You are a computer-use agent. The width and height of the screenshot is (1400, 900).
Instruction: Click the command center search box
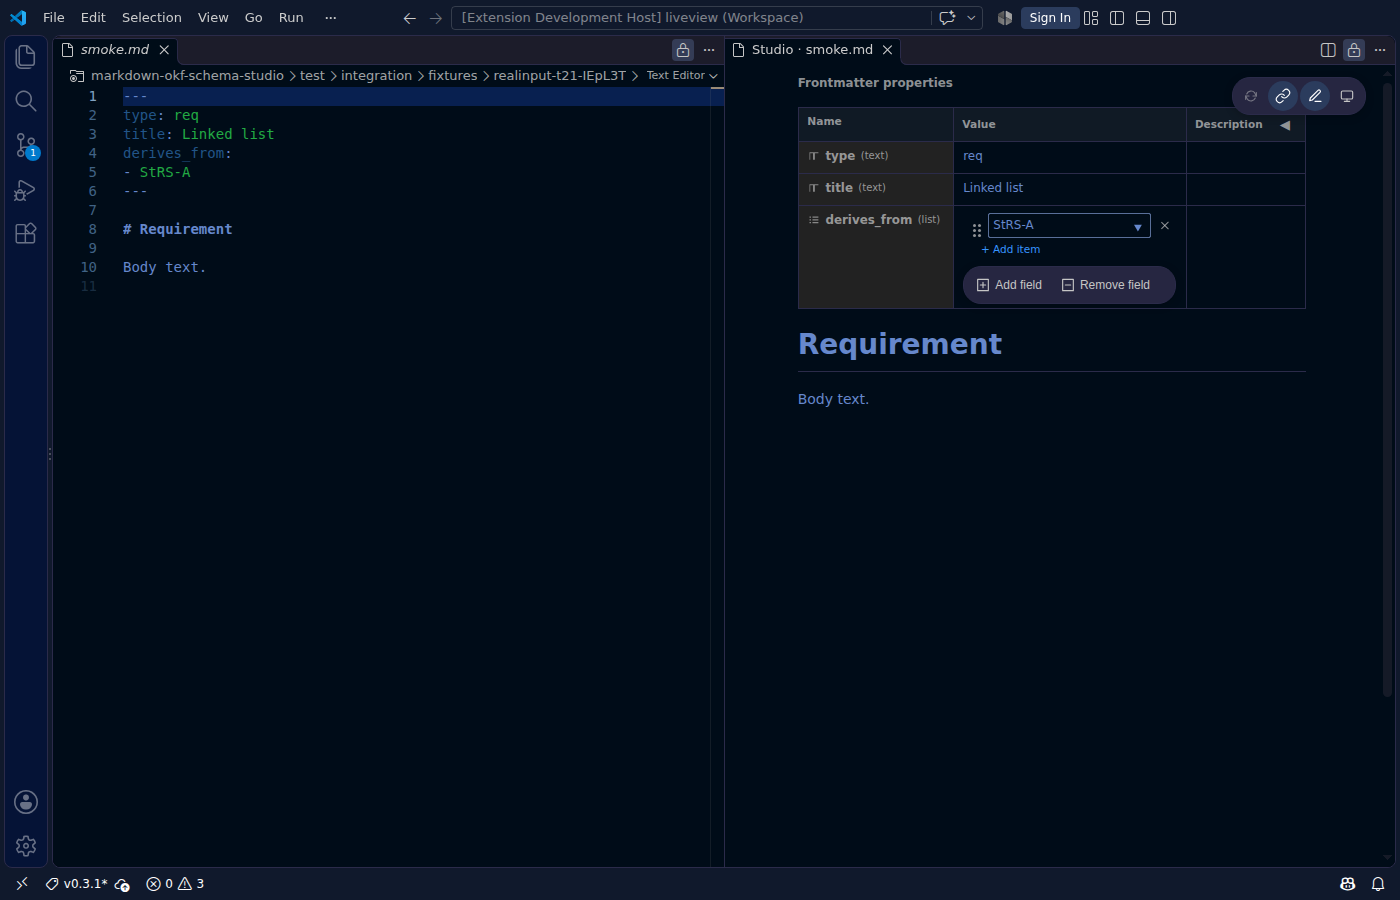coord(691,18)
